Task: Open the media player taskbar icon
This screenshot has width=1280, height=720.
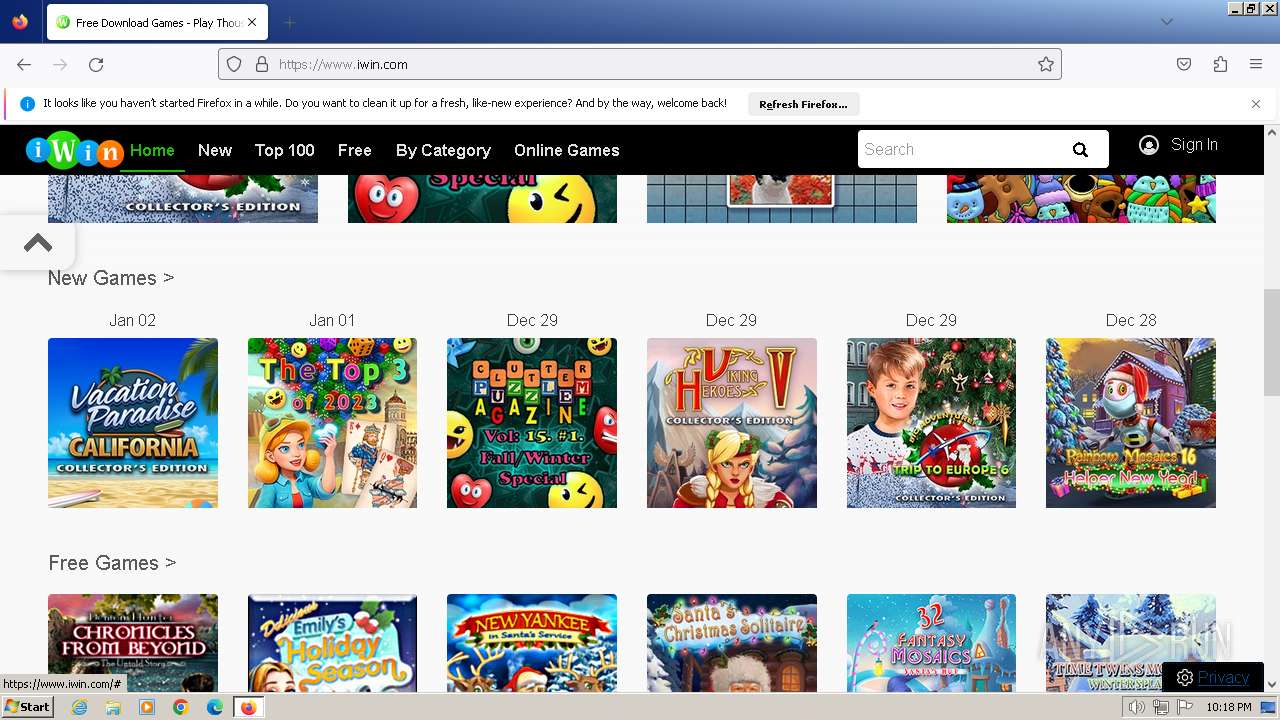Action: [147, 707]
